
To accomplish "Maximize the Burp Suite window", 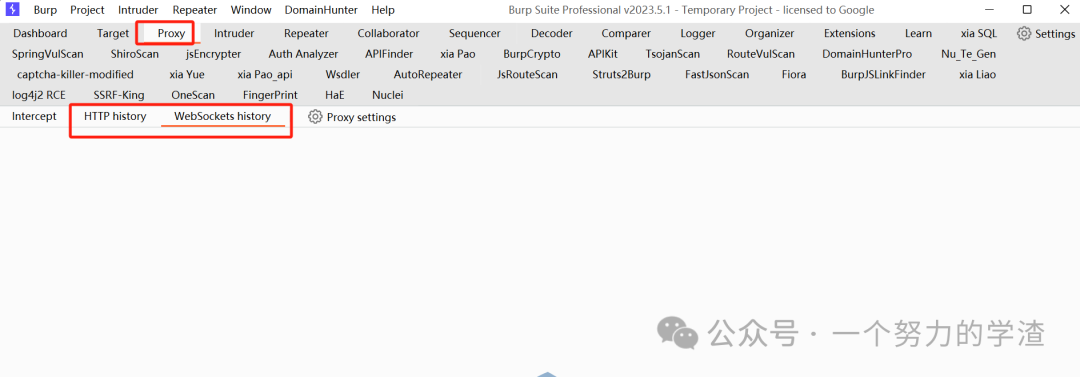I will 1027,10.
